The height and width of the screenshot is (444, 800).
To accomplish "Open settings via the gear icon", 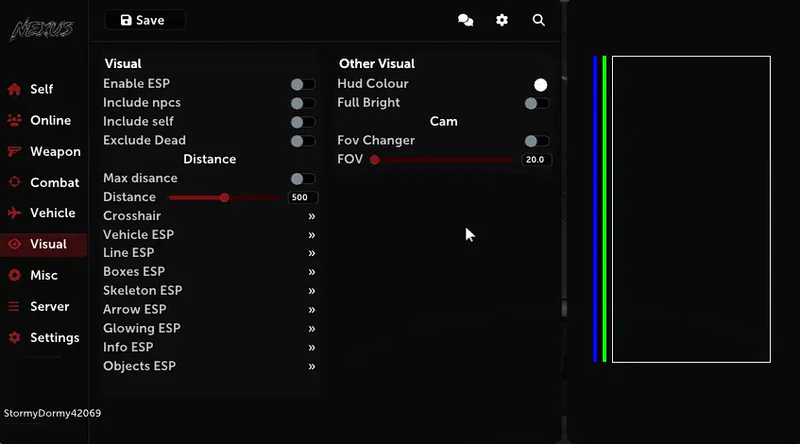I will tap(502, 20).
